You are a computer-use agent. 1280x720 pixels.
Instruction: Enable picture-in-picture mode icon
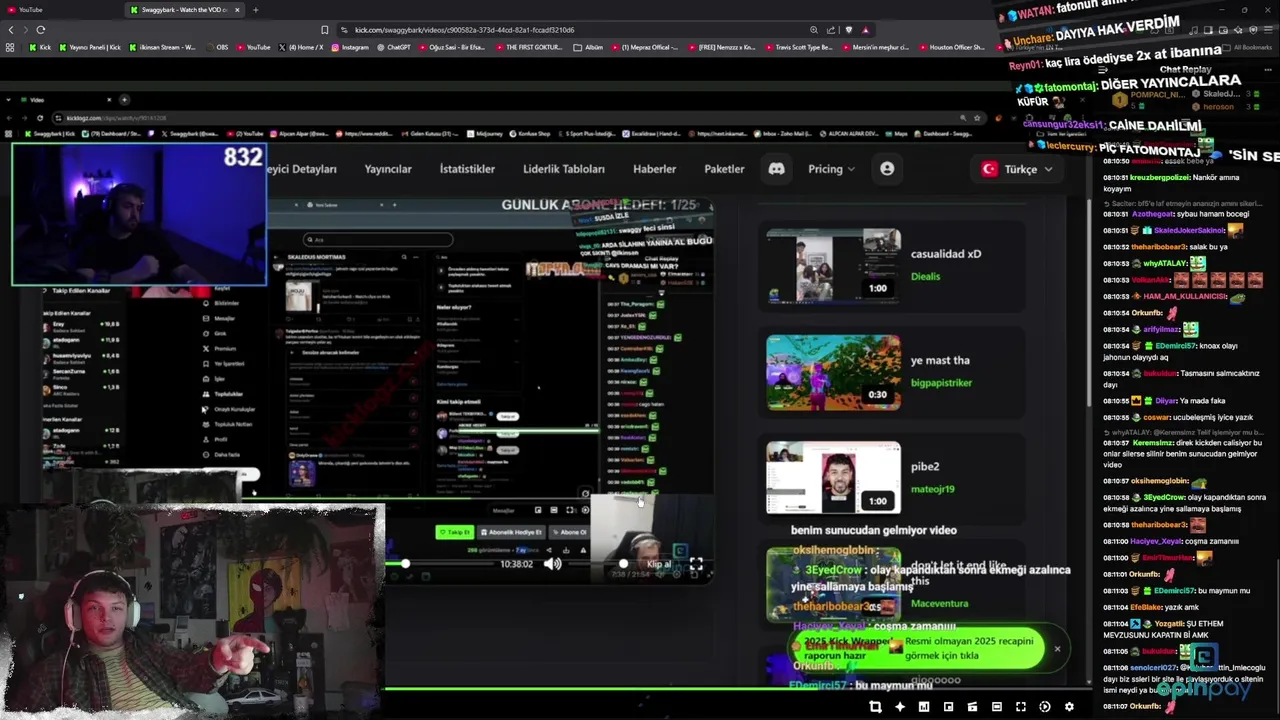[948, 707]
